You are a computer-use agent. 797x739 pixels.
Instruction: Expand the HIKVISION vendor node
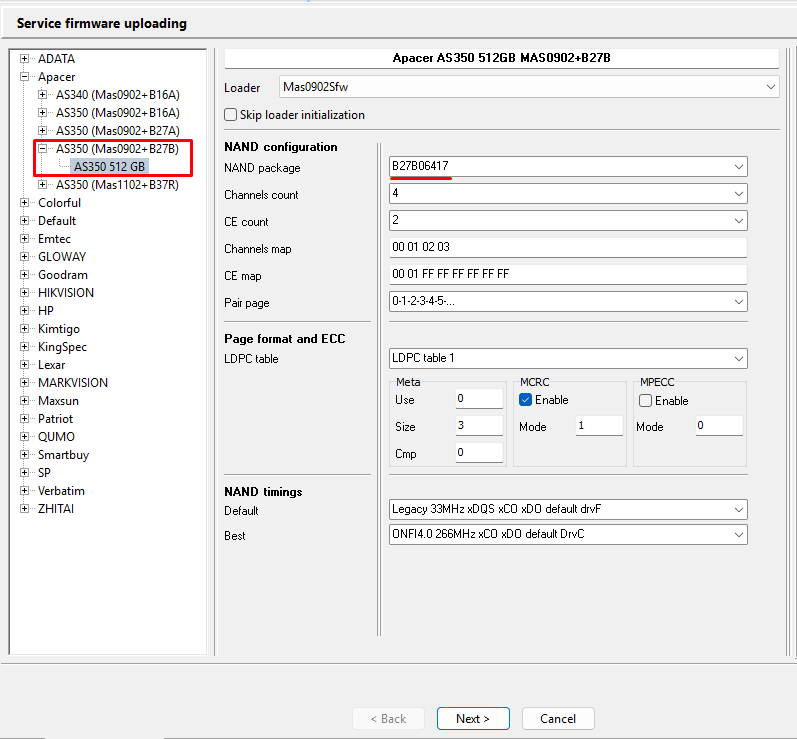(x=24, y=293)
